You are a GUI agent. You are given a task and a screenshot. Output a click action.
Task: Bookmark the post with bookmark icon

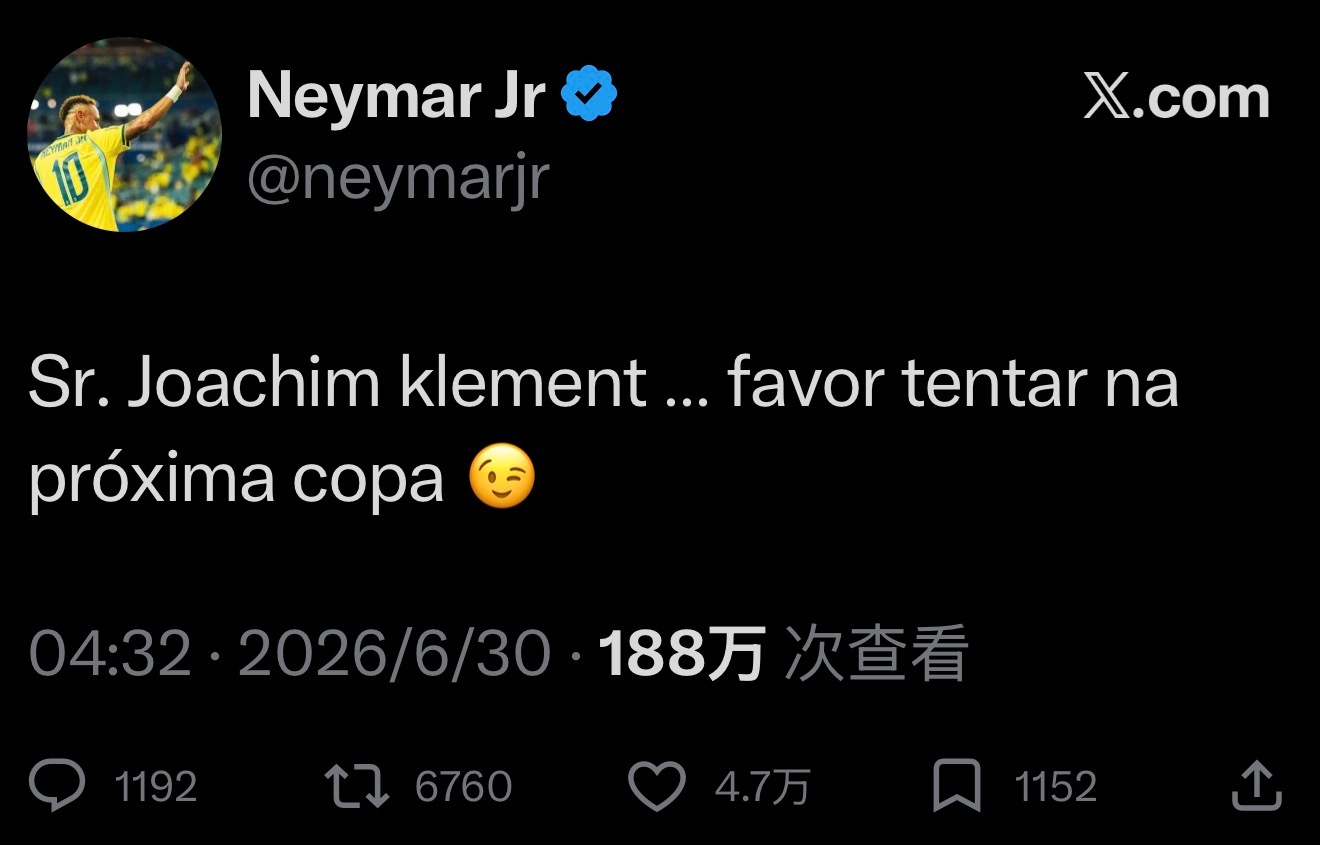pos(957,787)
